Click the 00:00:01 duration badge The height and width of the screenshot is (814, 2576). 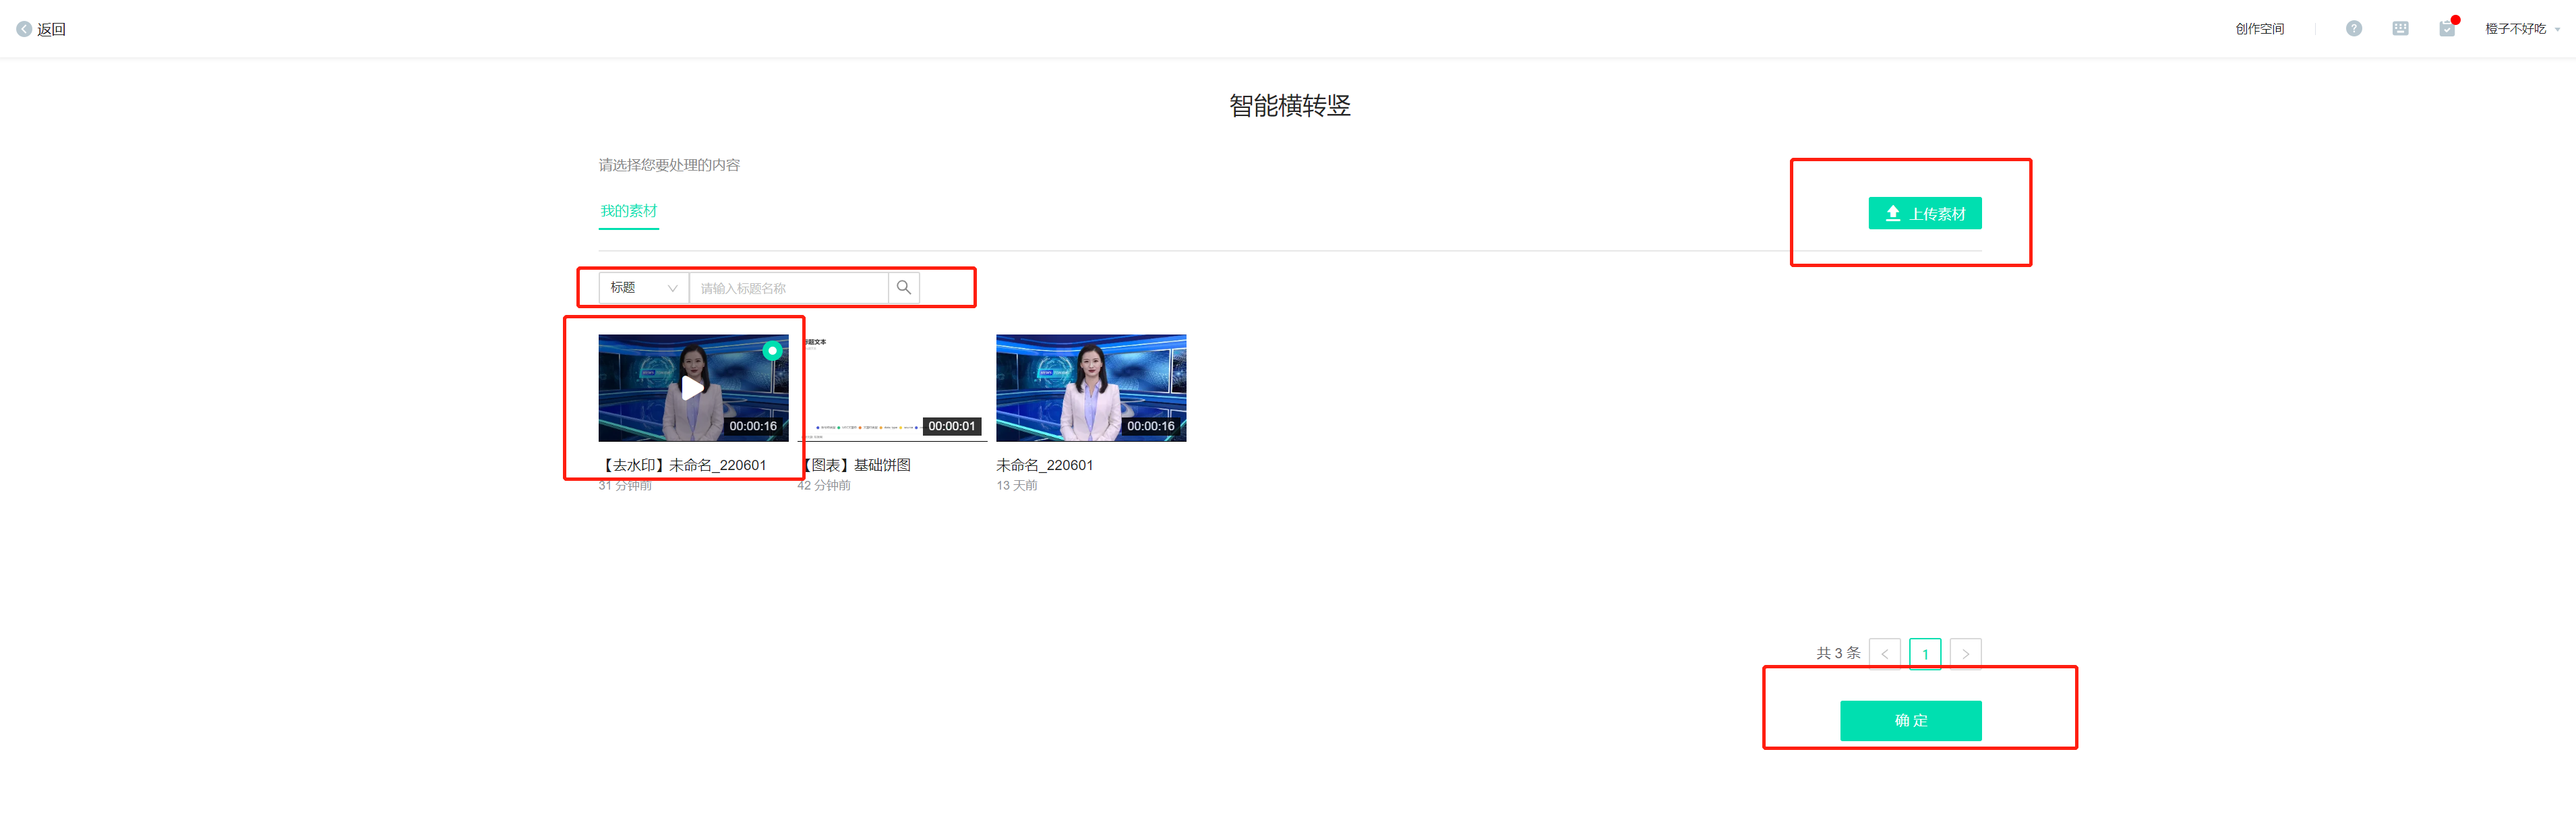[x=951, y=426]
